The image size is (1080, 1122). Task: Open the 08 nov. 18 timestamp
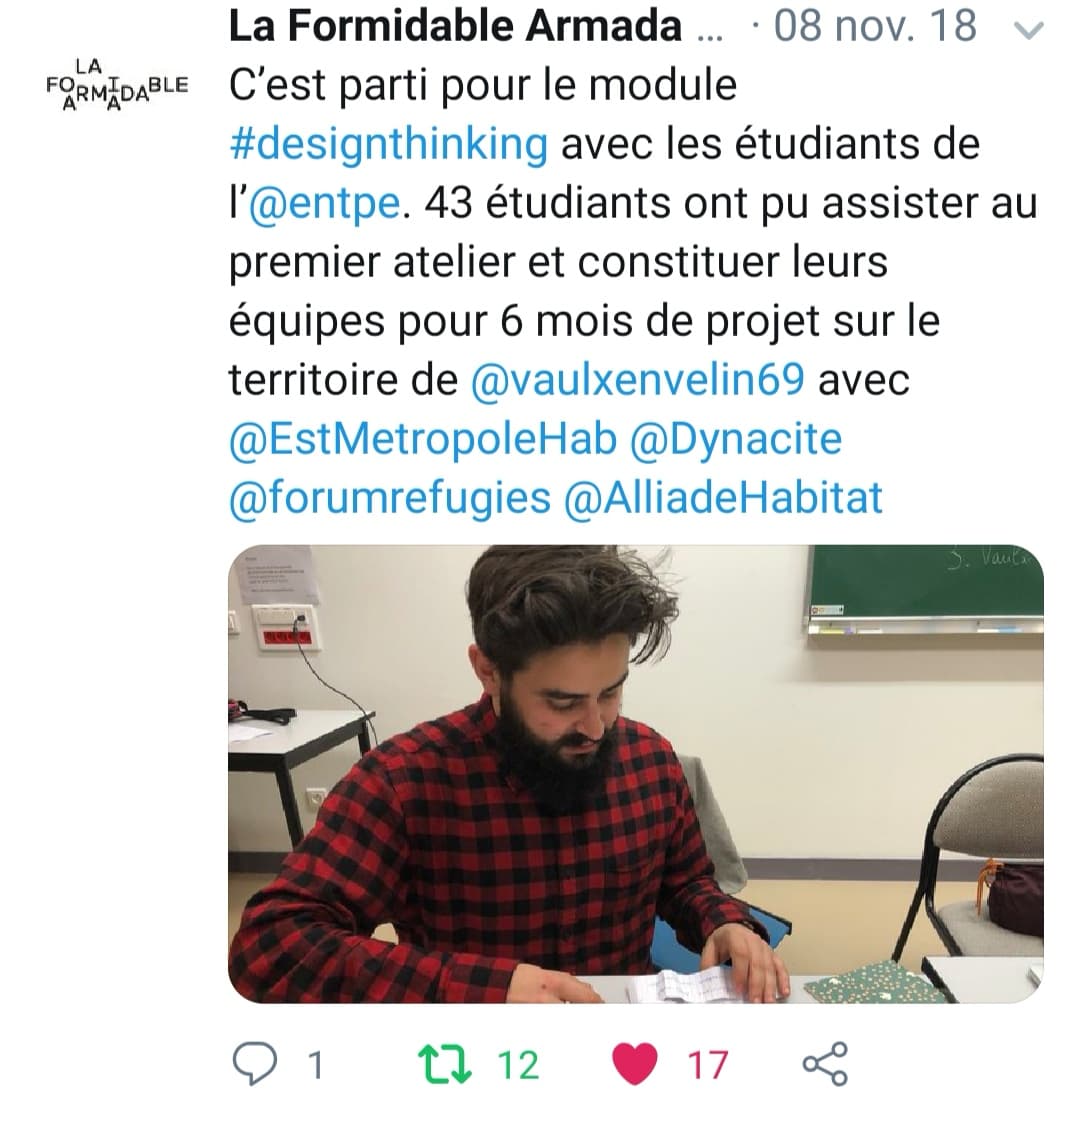click(875, 26)
